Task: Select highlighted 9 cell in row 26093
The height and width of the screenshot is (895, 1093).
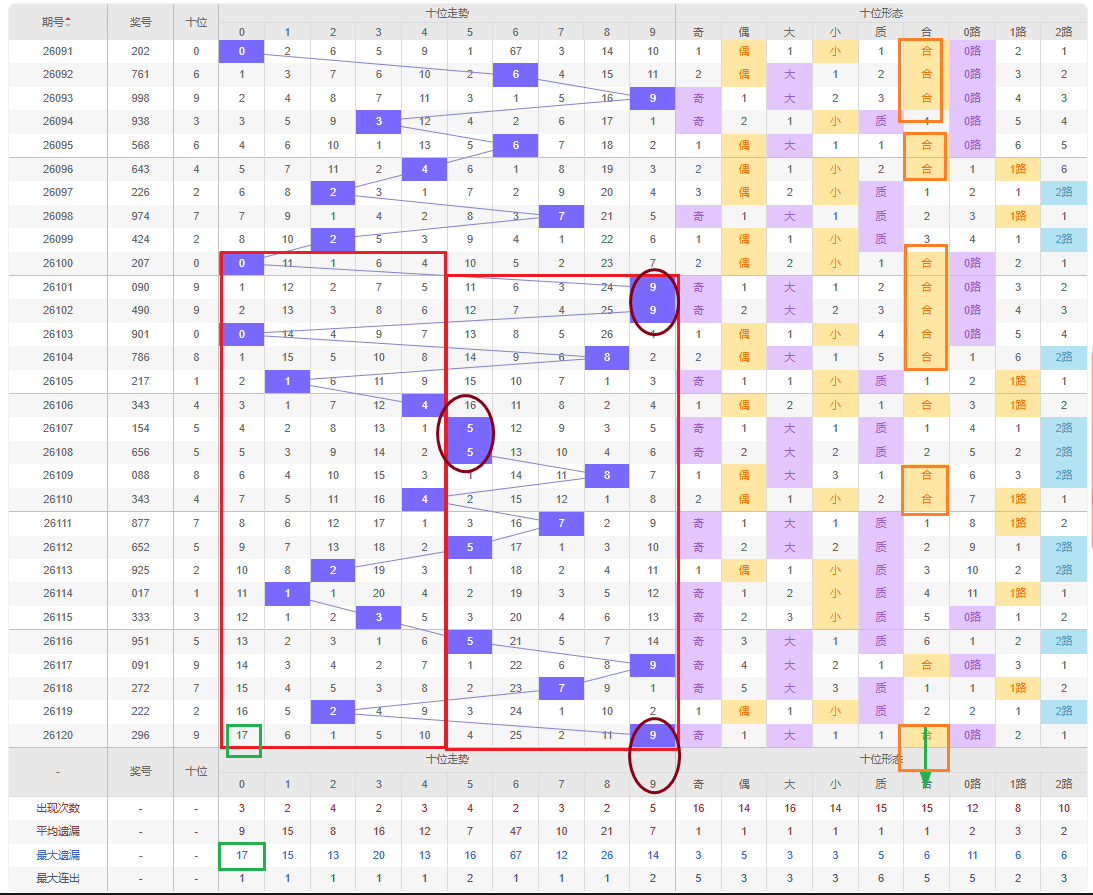Action: [x=652, y=98]
